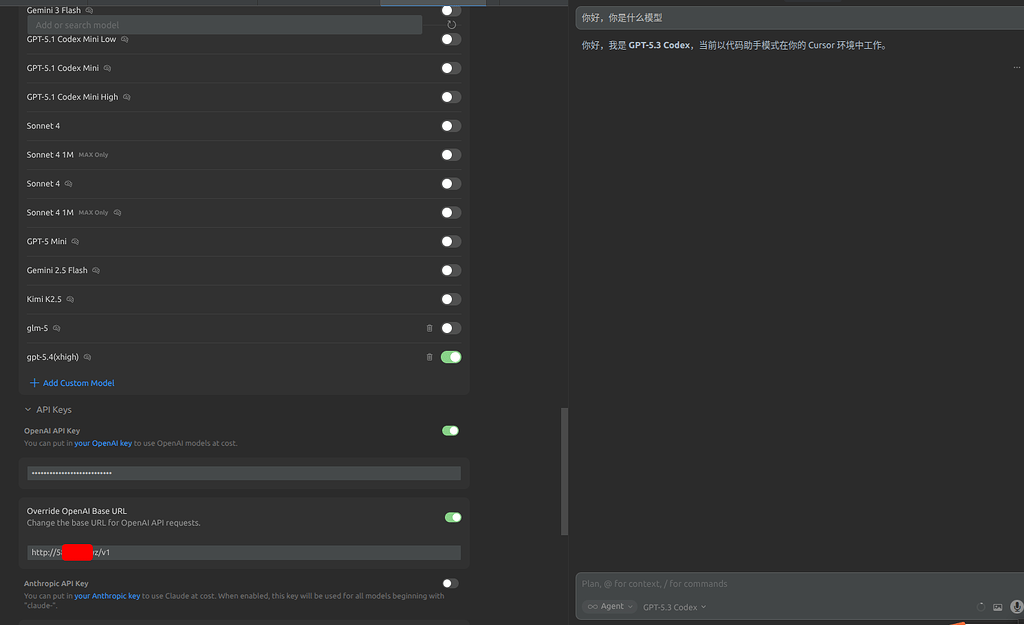
Task: Toggle on Gemini 2.5 Flash model
Action: tap(451, 270)
